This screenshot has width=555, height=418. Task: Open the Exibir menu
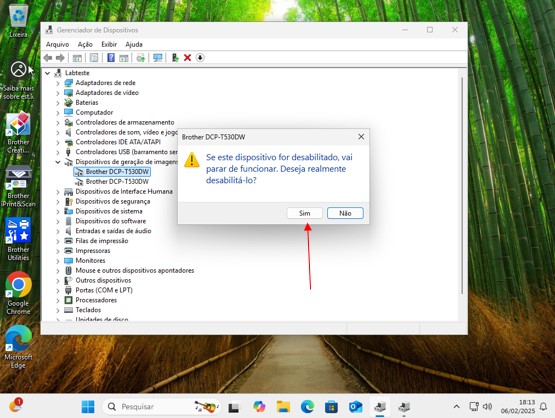109,44
